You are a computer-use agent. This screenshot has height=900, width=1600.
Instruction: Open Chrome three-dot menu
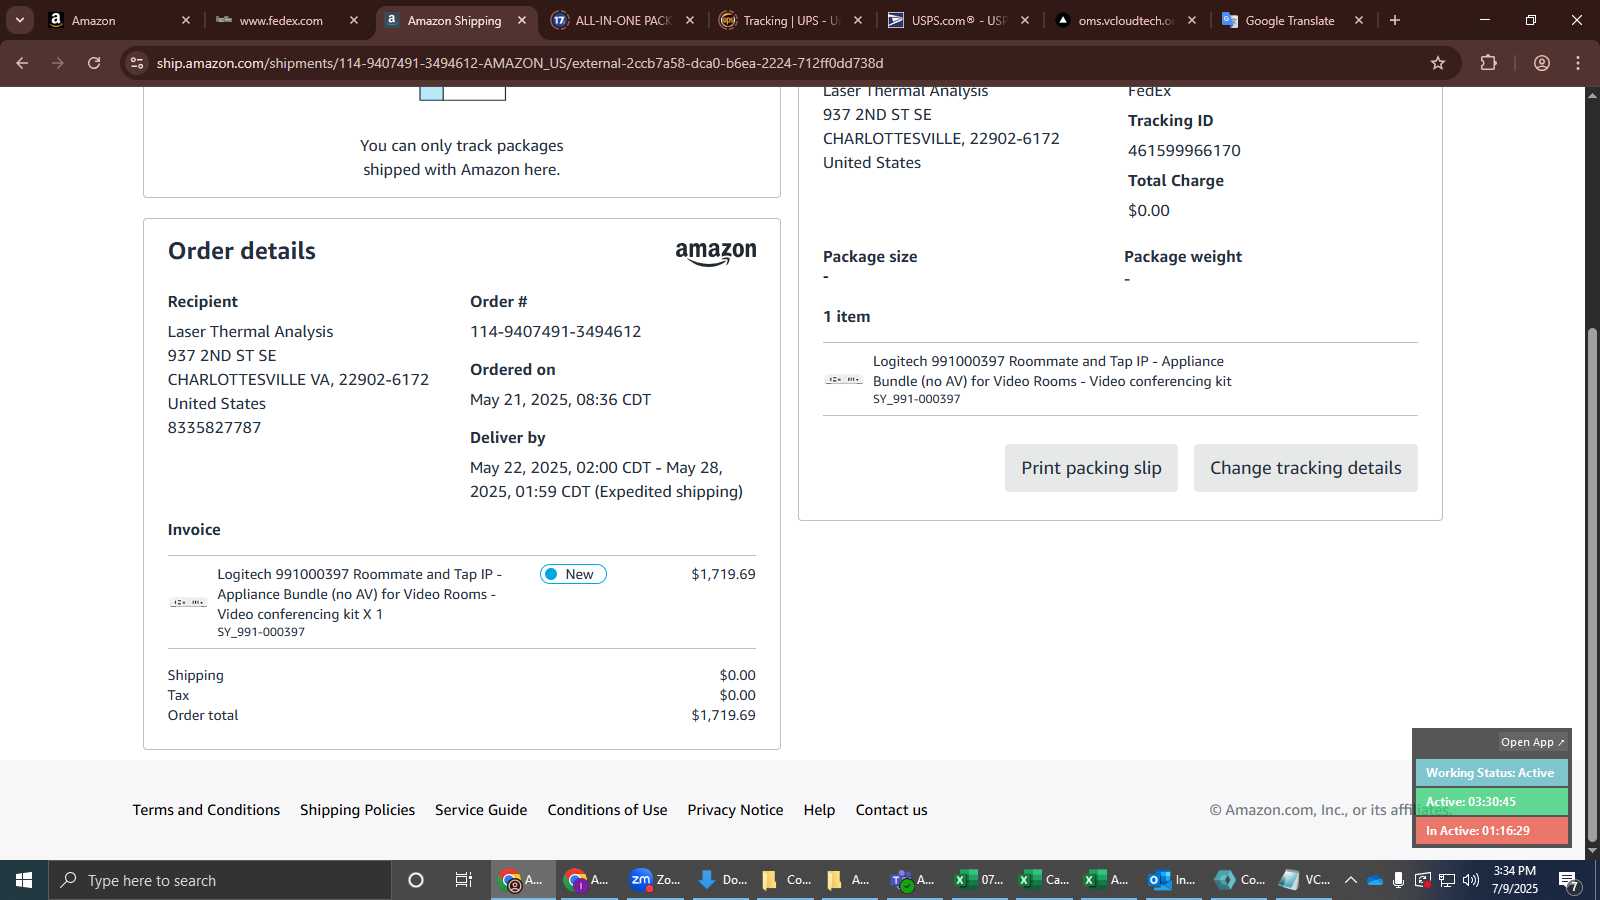tap(1578, 63)
